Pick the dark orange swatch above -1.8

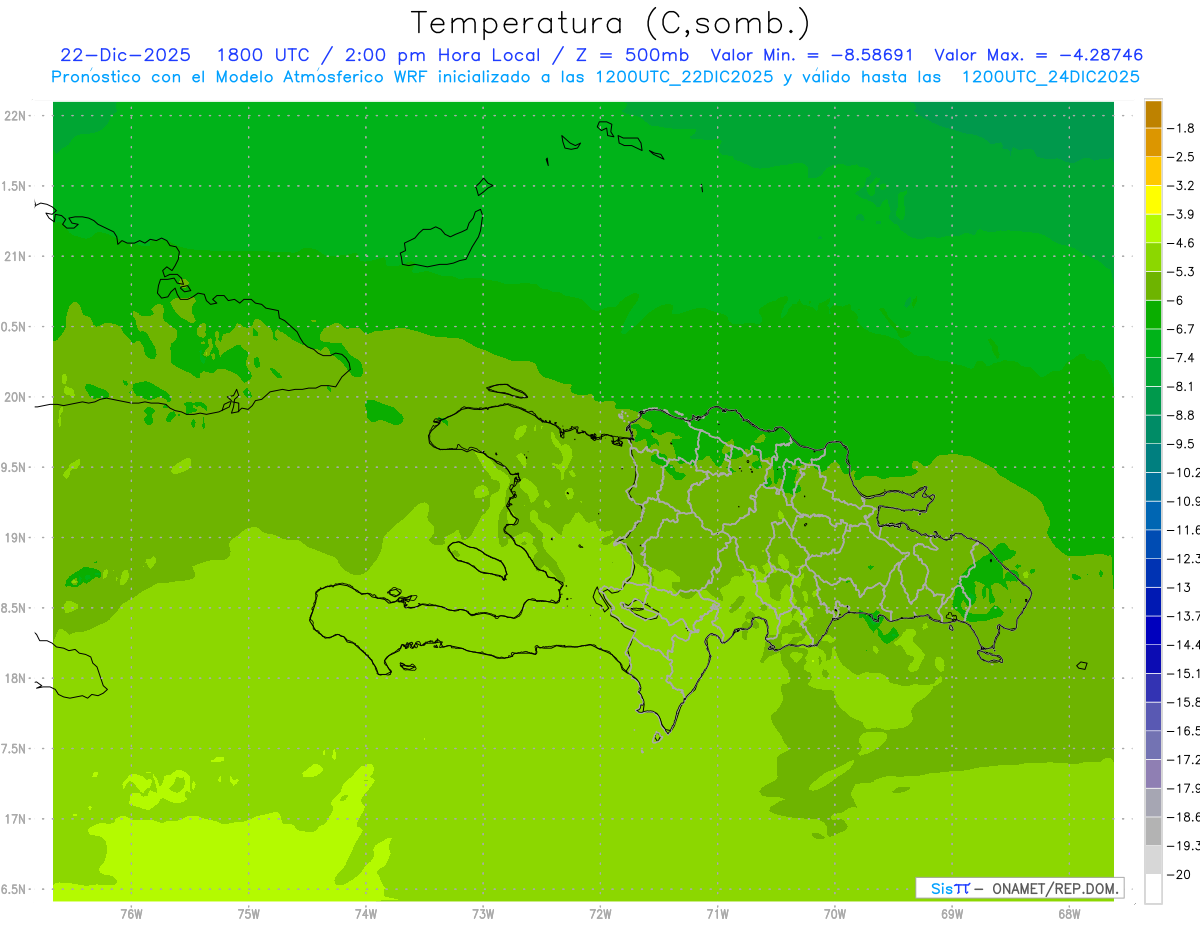tap(1153, 114)
